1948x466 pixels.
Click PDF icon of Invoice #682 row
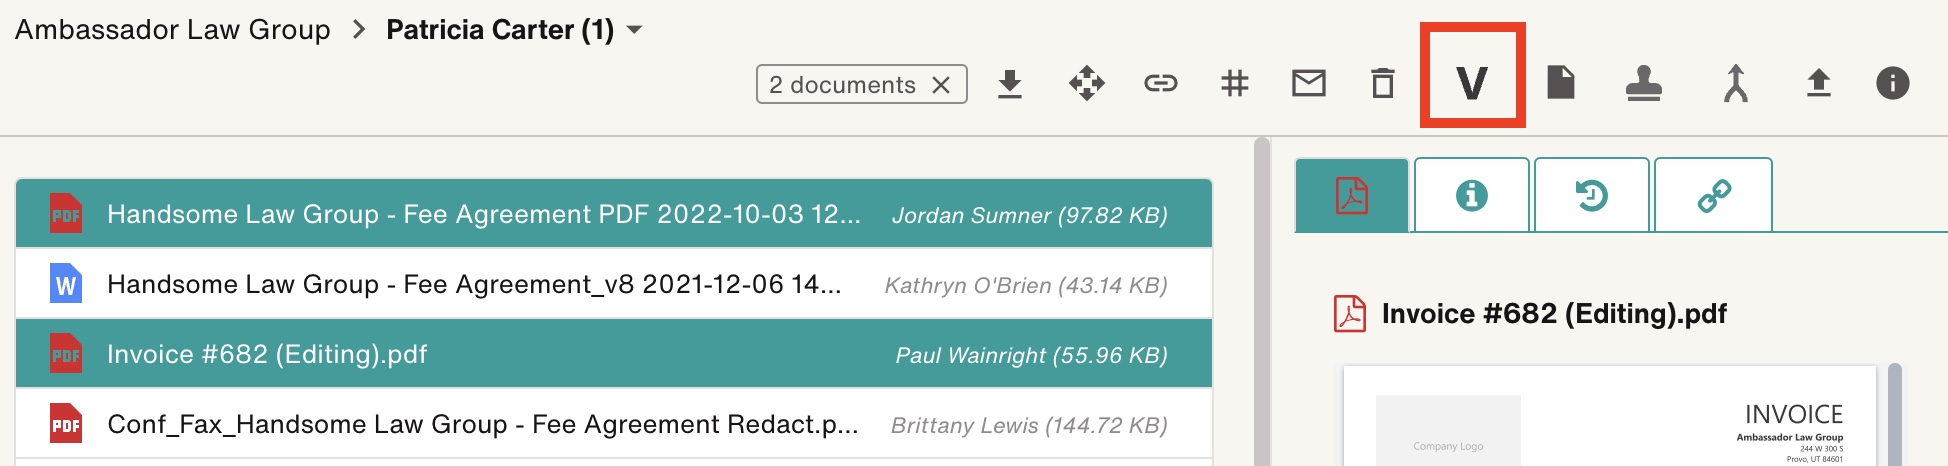(66, 354)
